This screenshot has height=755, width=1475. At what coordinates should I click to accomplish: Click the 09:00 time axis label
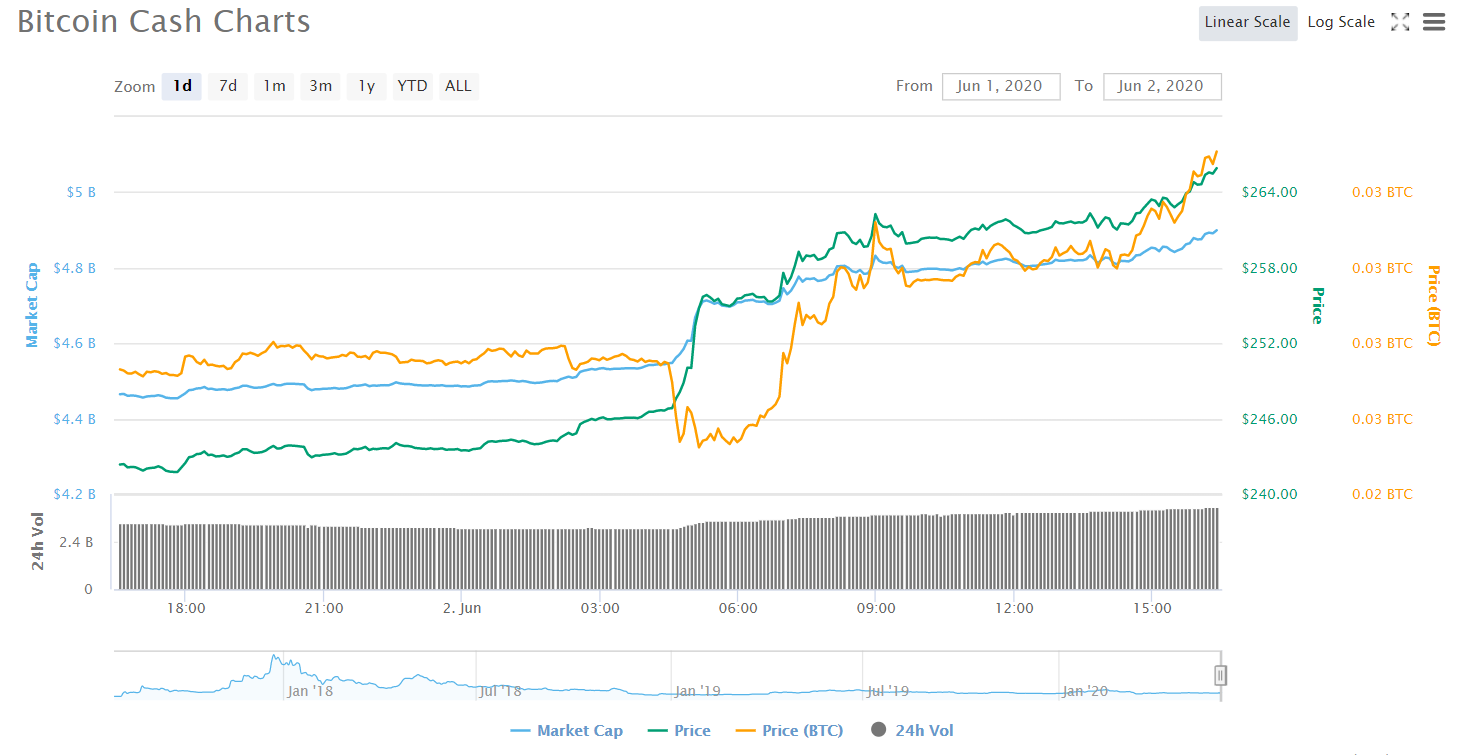[x=875, y=608]
